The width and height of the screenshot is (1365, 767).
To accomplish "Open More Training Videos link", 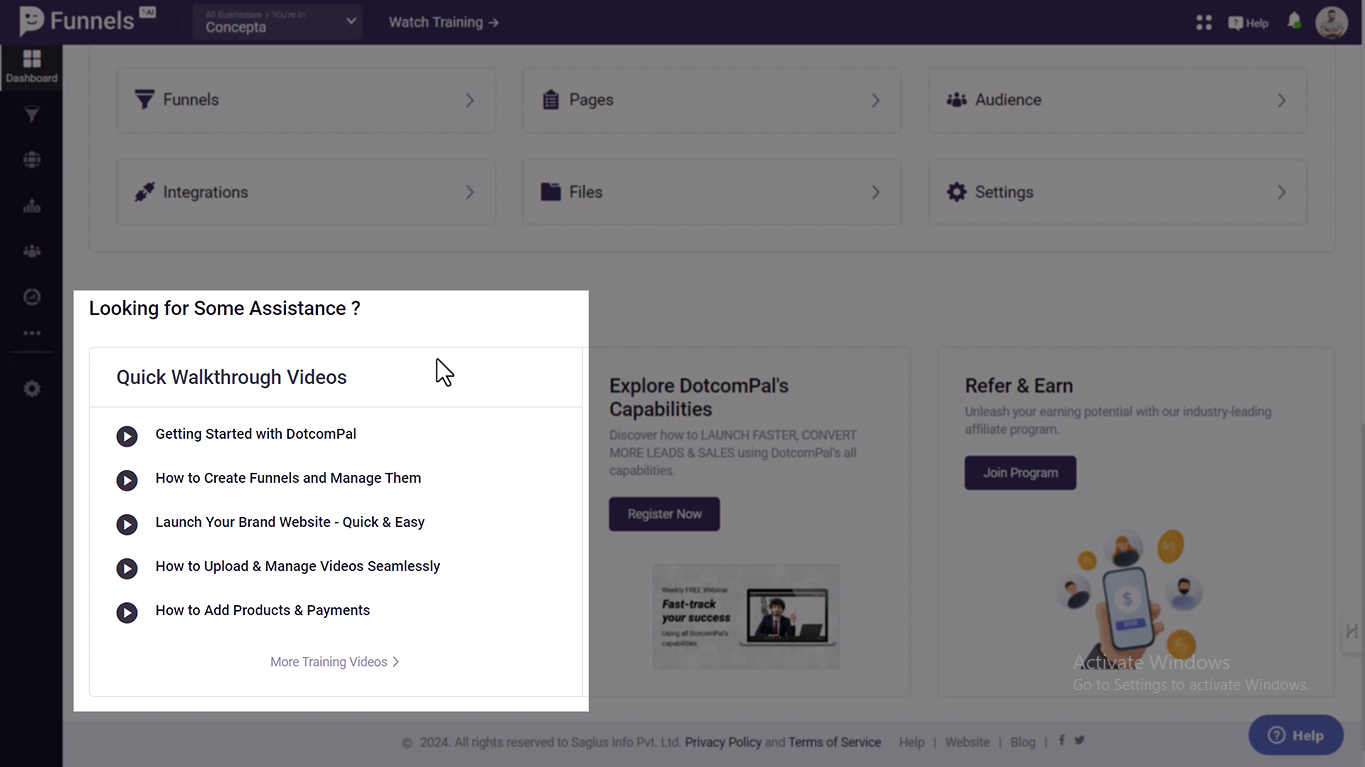I will (335, 662).
